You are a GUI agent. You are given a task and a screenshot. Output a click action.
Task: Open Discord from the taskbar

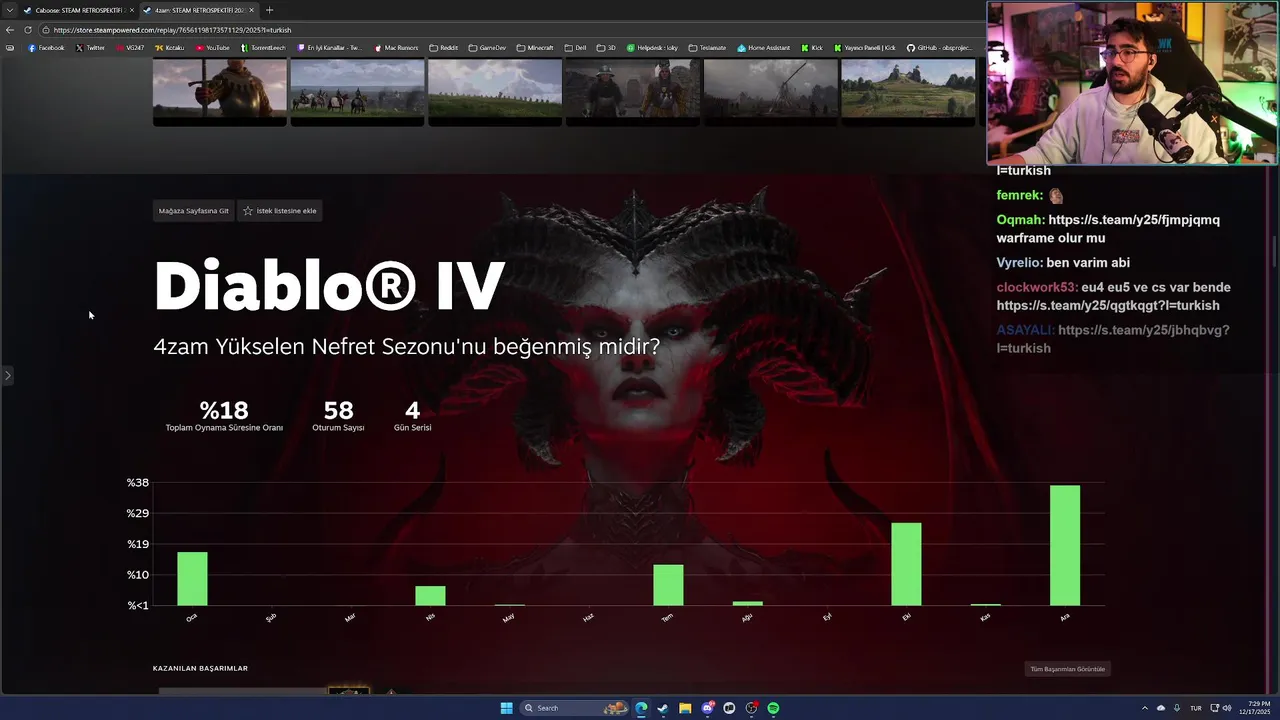pyautogui.click(x=707, y=708)
